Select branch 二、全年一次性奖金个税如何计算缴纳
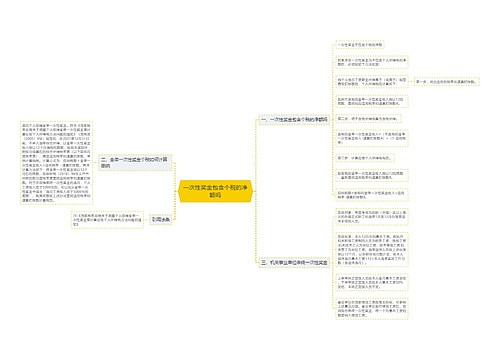The image size is (500, 360). point(135,163)
